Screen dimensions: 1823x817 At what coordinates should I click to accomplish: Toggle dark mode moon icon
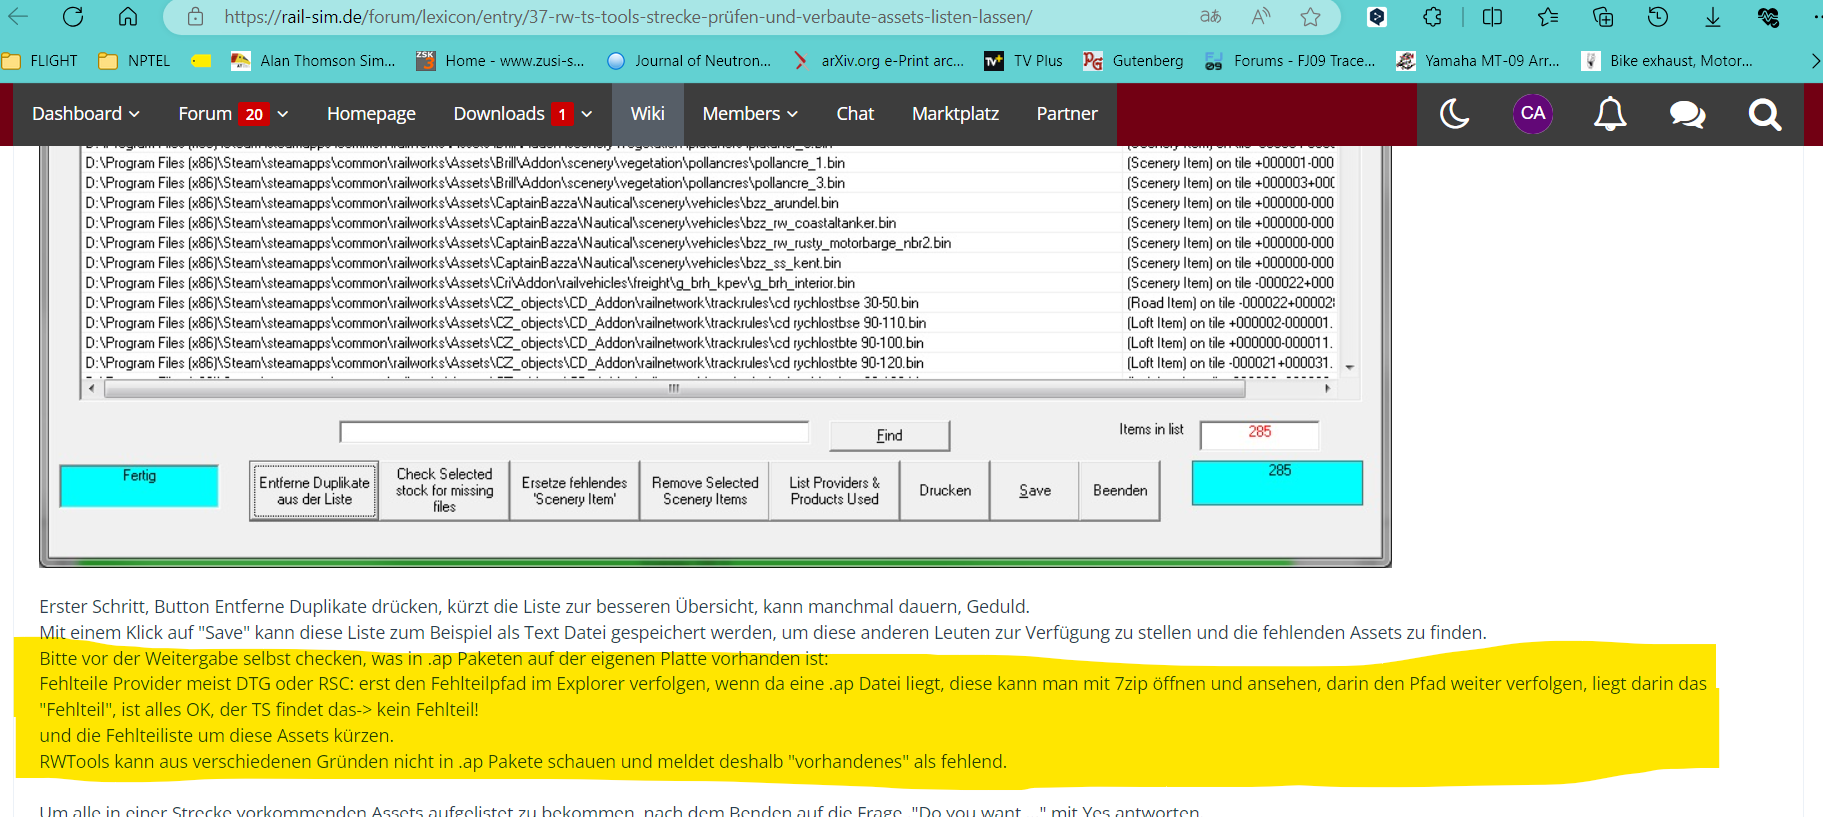[x=1455, y=114]
